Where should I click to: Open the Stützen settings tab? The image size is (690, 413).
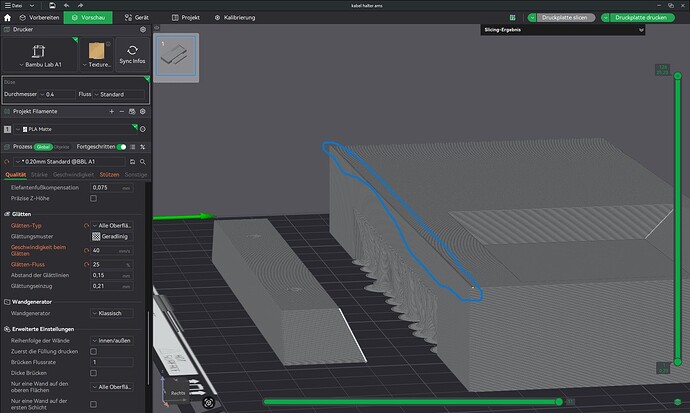(109, 175)
